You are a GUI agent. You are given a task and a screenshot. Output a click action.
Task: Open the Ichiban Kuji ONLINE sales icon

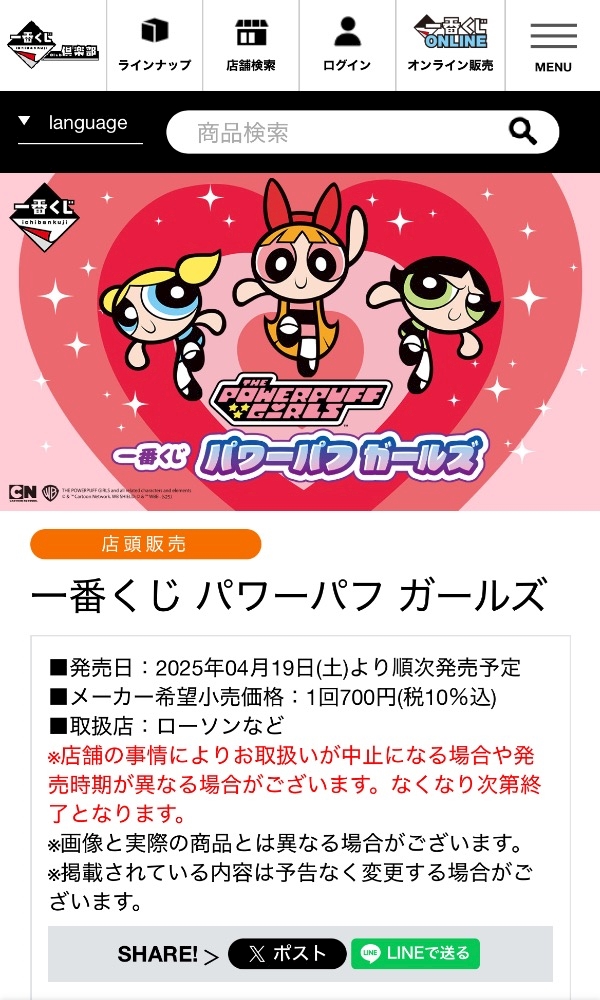450,32
